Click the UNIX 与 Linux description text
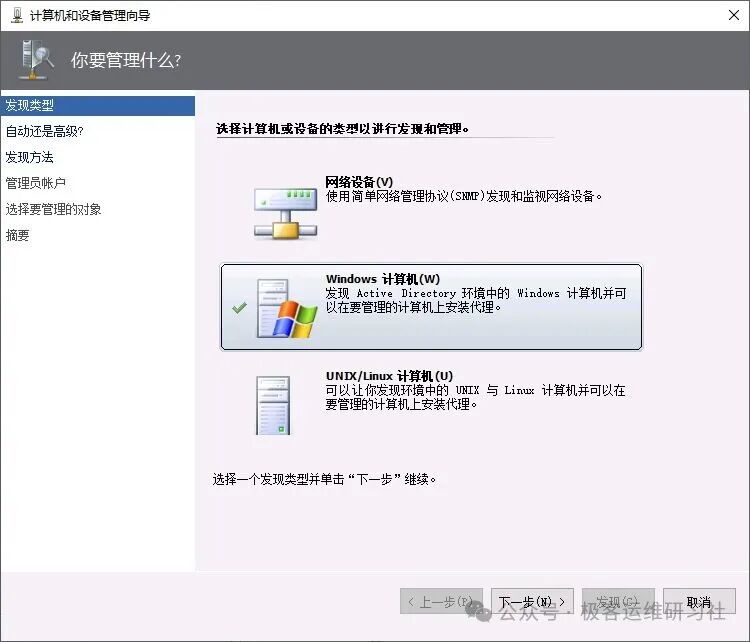750x642 pixels. (475, 397)
